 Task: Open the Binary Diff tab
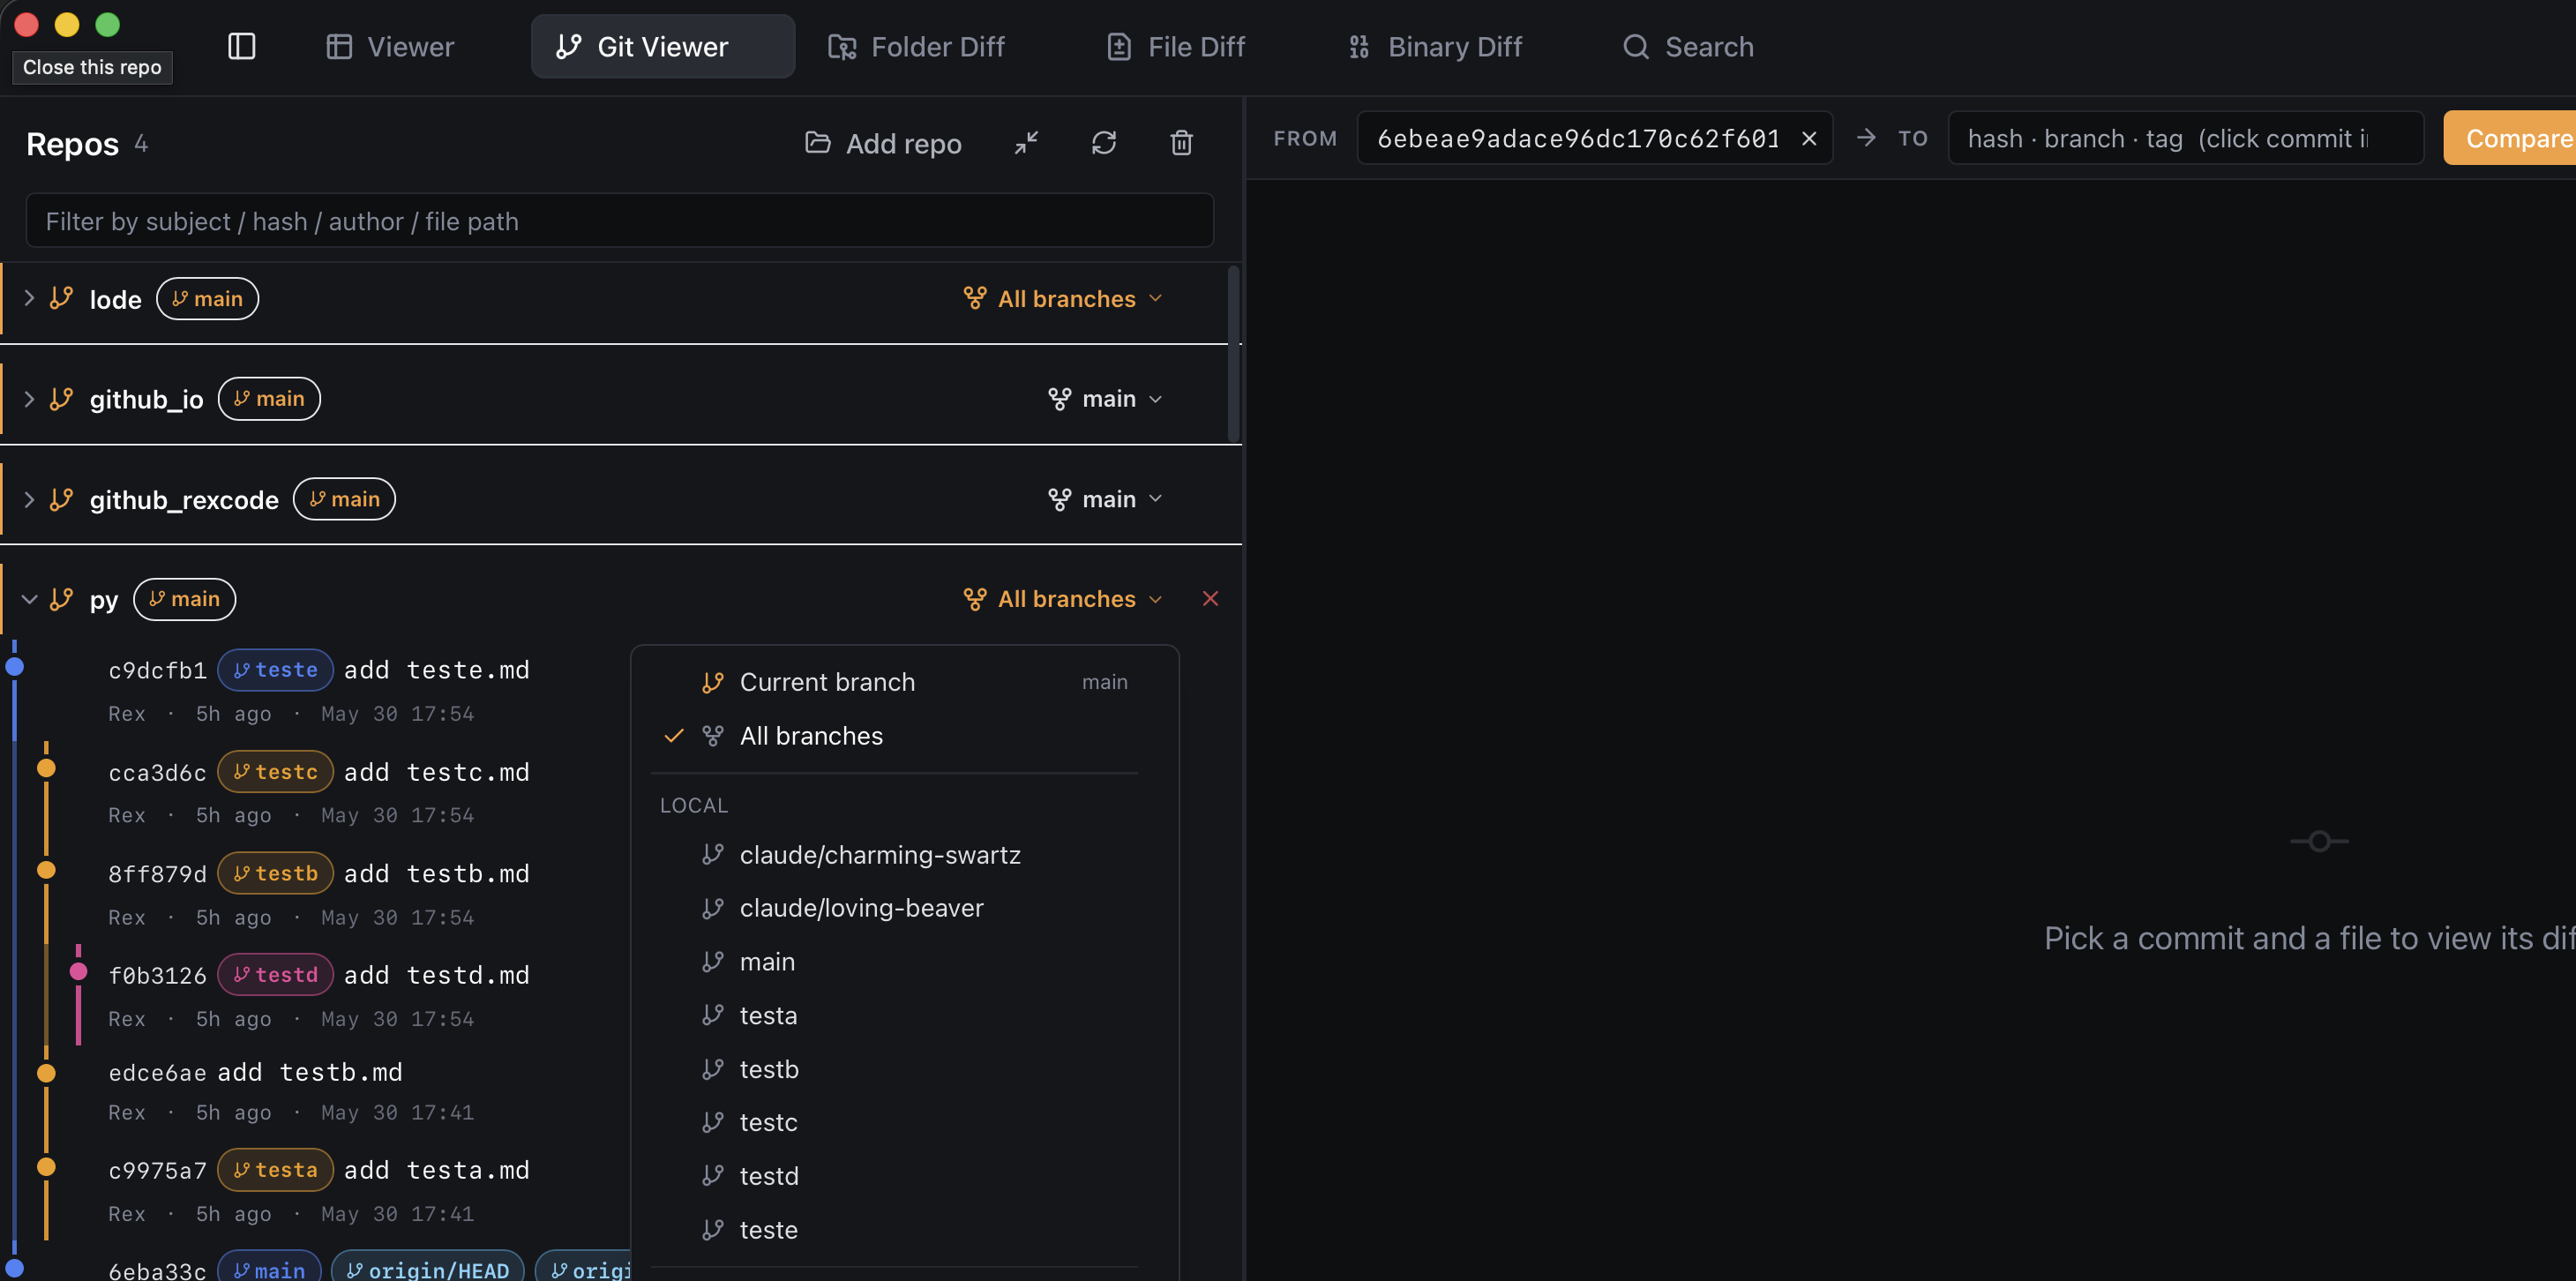coord(1435,46)
